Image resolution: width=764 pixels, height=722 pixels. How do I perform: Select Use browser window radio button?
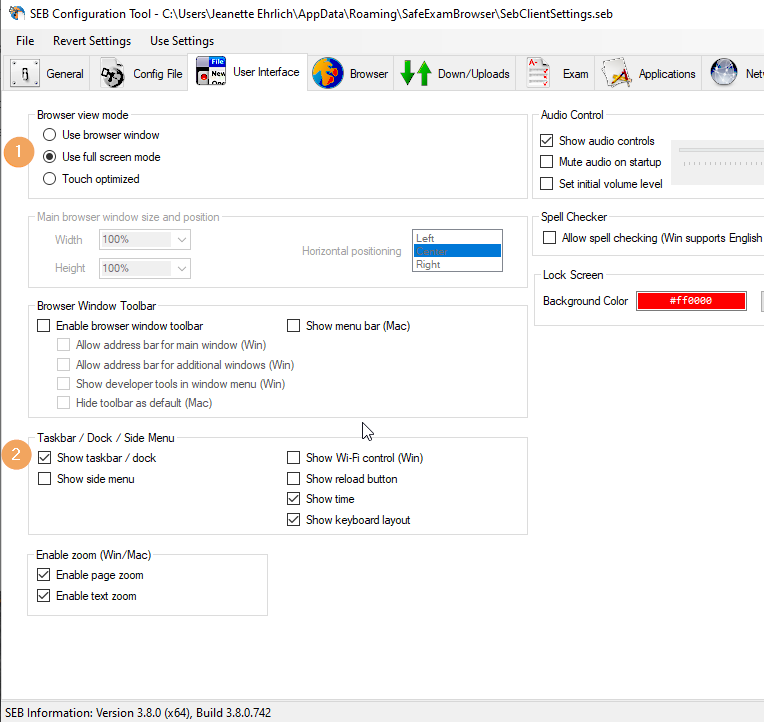[49, 135]
